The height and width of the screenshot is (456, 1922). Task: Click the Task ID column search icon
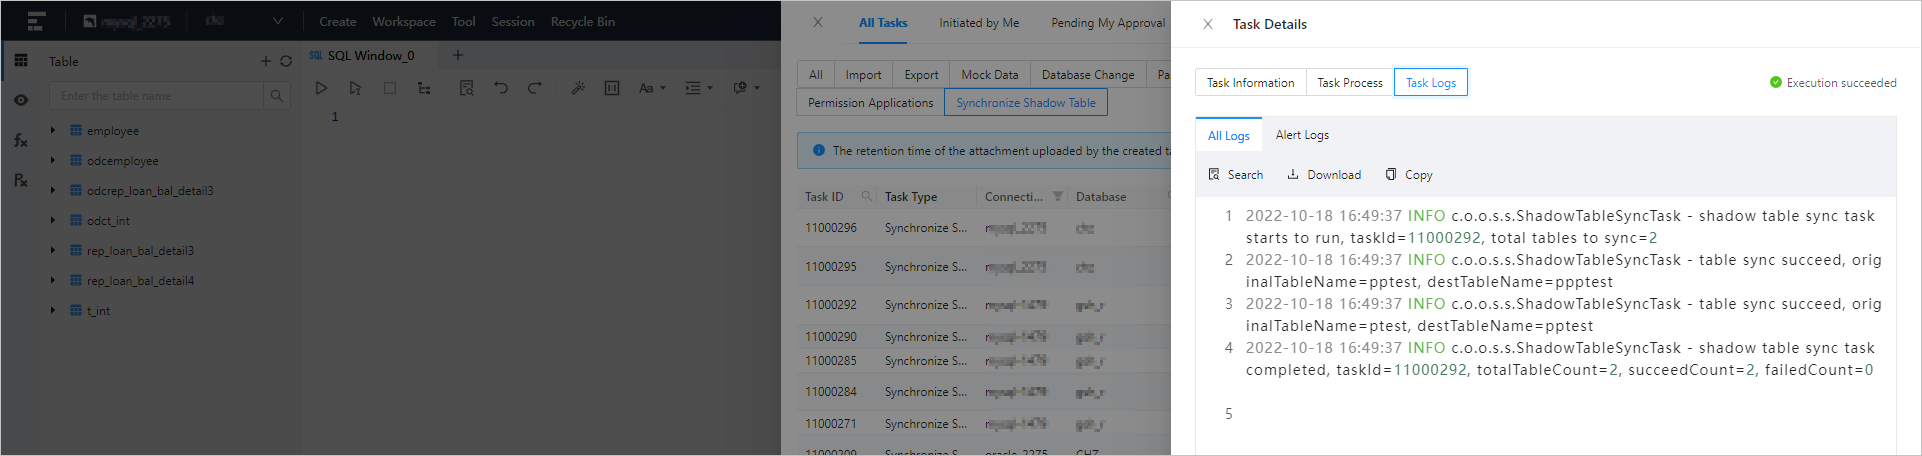tap(867, 196)
